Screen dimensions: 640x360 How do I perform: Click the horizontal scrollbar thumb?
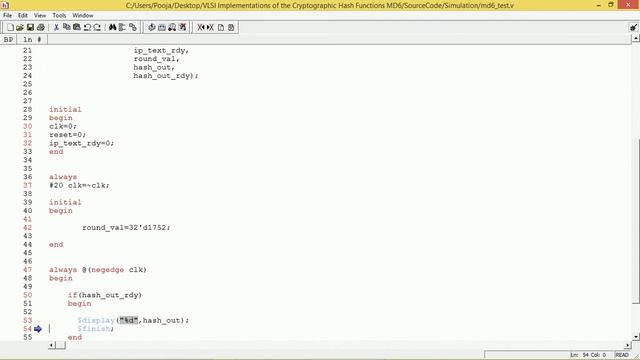point(60,345)
